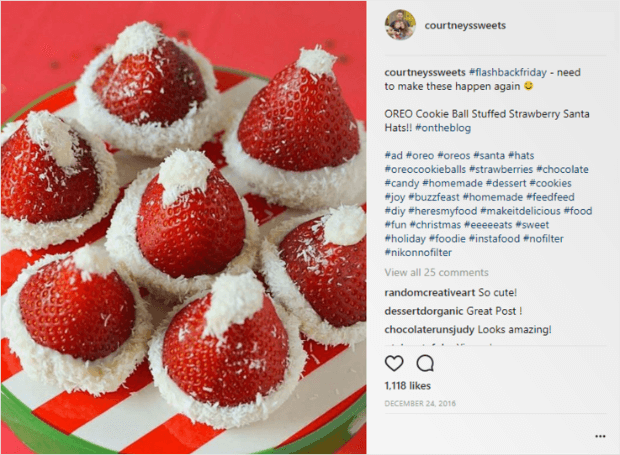Image resolution: width=620 pixels, height=455 pixels.
Task: Select the #oreocookieballs hashtag
Action: click(x=425, y=169)
